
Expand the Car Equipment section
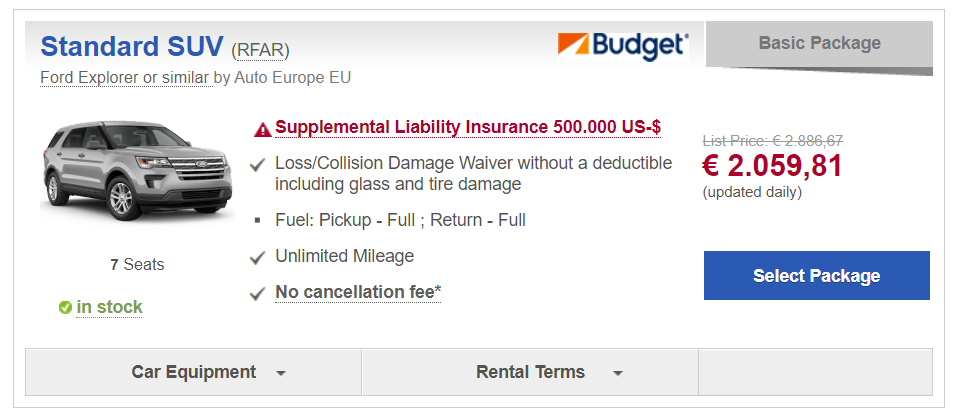[x=194, y=372]
